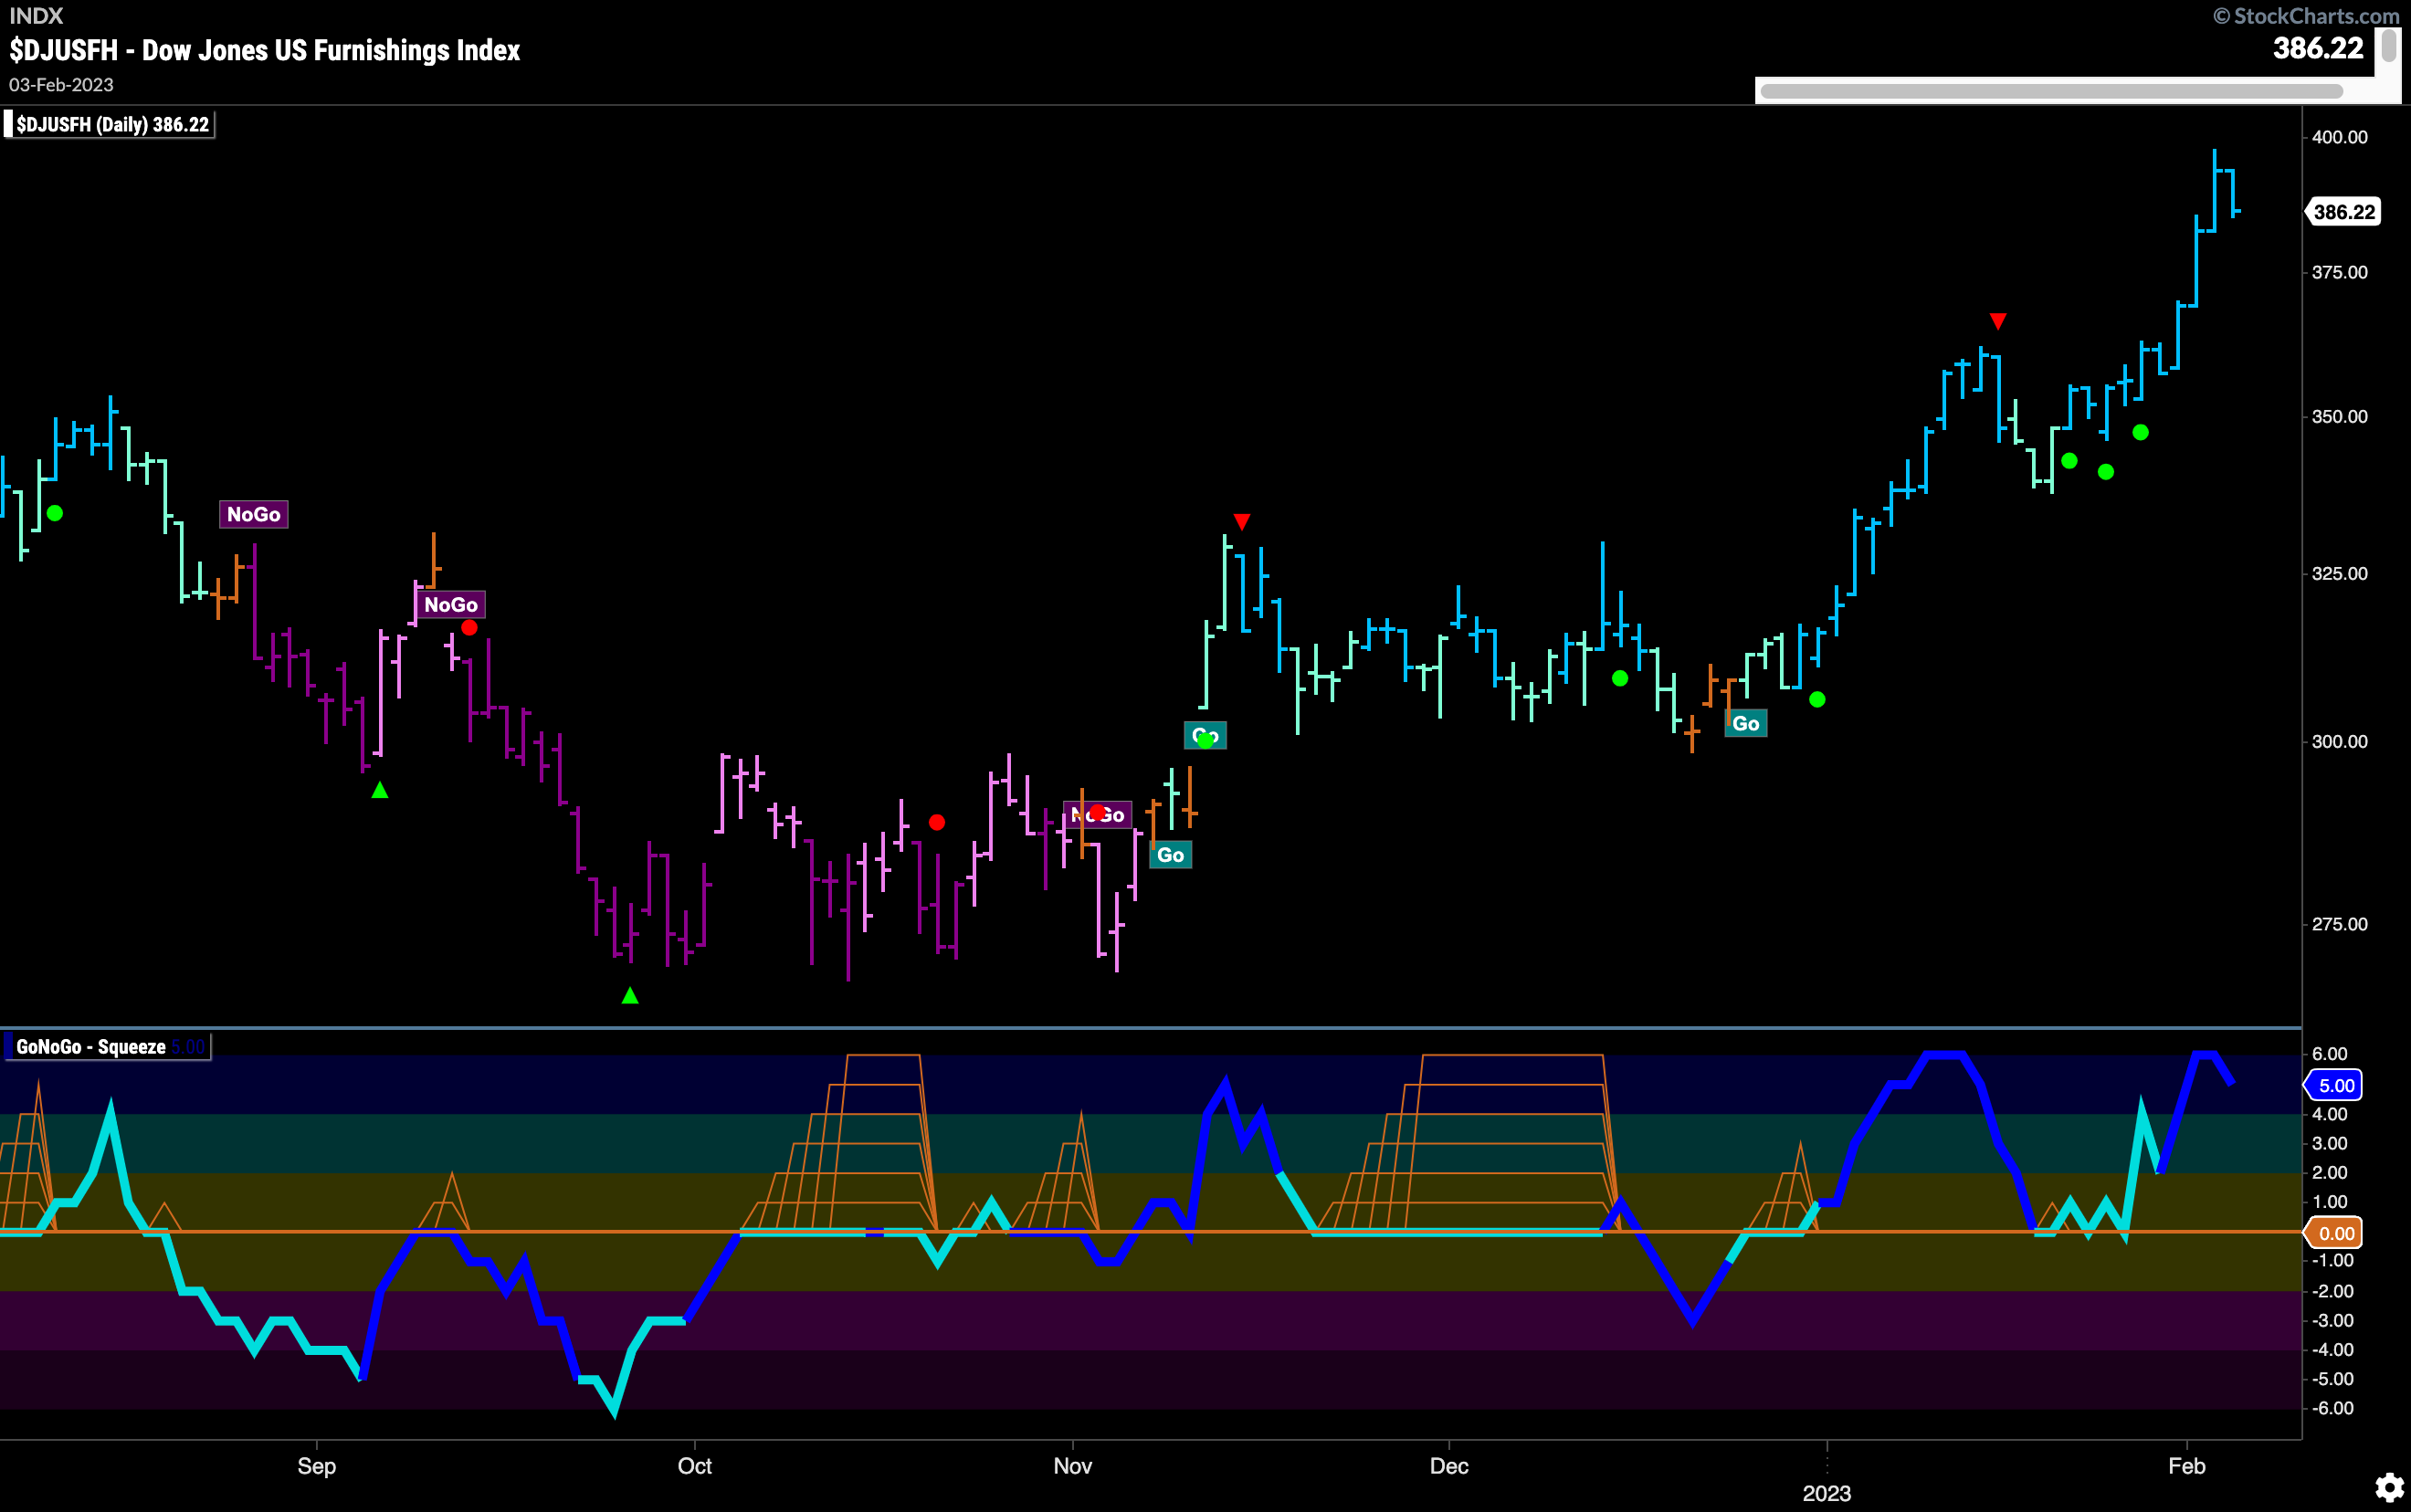Click the 'Oct' month label on the time axis
Viewport: 2411px width, 1512px height.
click(695, 1466)
